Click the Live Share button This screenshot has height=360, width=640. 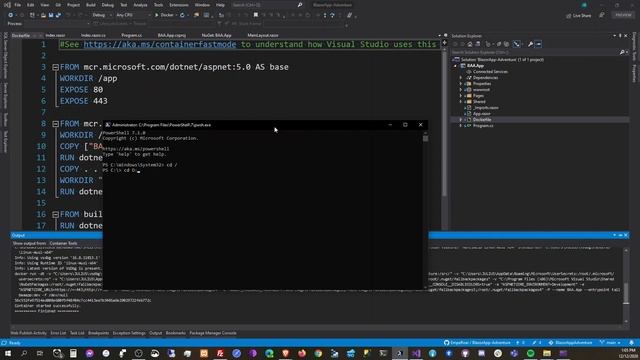579,16
